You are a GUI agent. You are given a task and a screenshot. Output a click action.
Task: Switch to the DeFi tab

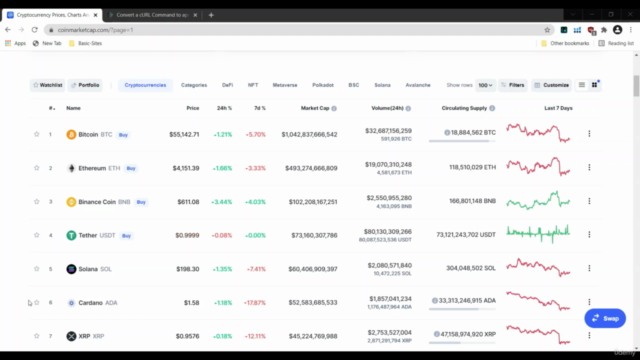[x=227, y=85]
